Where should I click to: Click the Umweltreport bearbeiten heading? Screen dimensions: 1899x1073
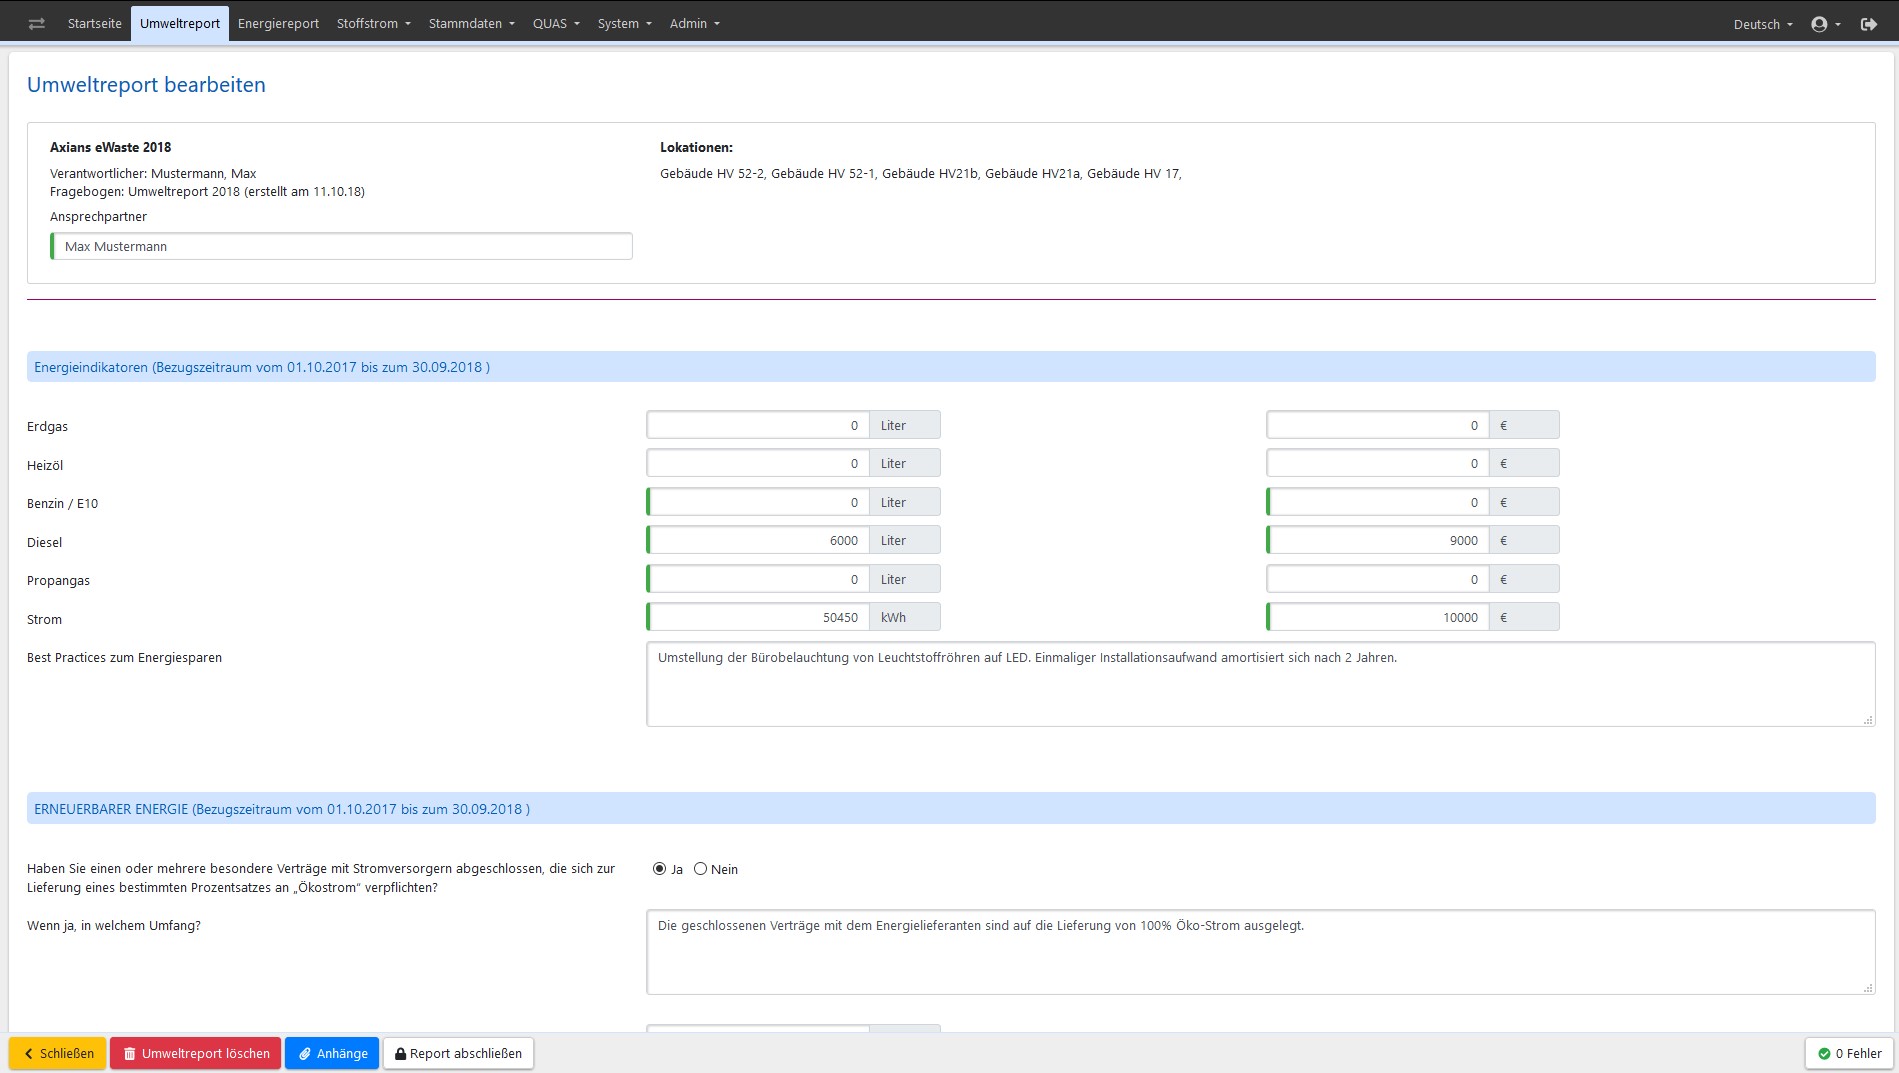[146, 85]
